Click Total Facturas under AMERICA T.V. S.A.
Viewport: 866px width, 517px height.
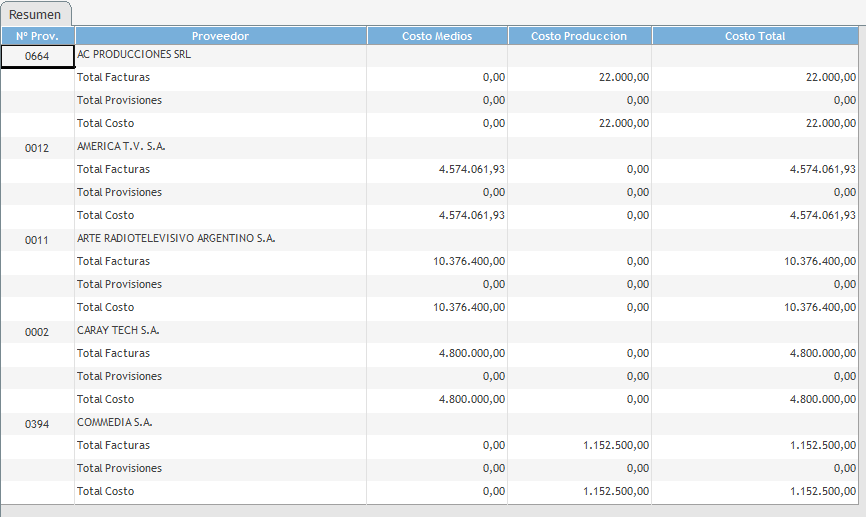tap(113, 169)
